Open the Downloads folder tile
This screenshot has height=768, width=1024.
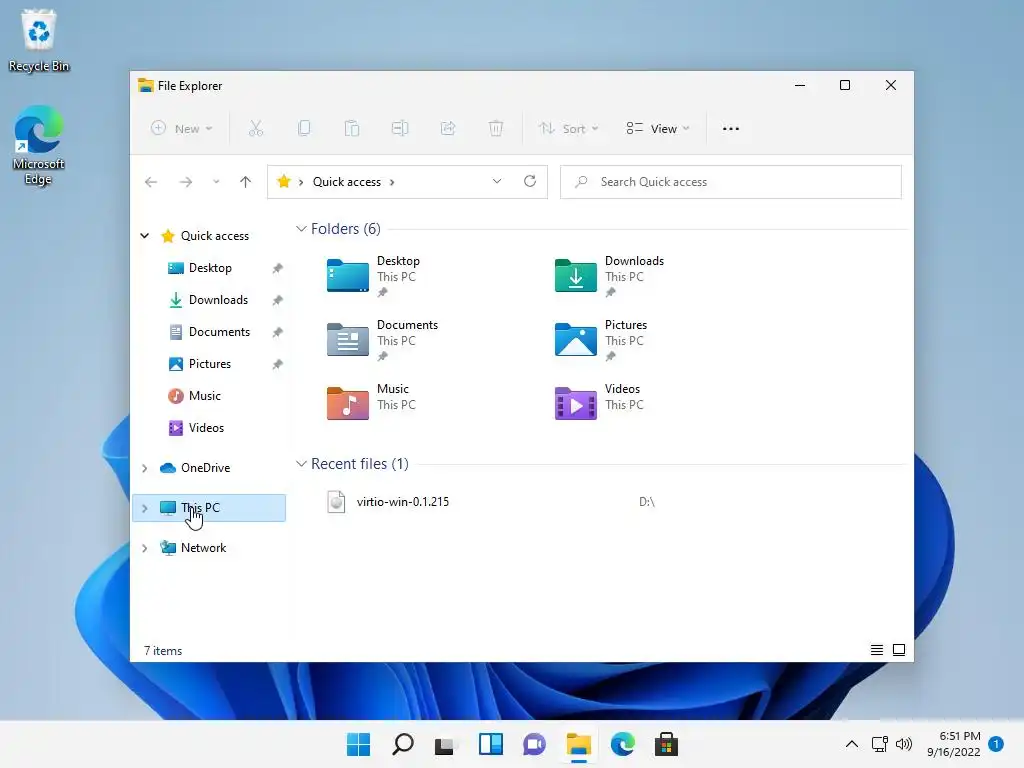coord(609,276)
